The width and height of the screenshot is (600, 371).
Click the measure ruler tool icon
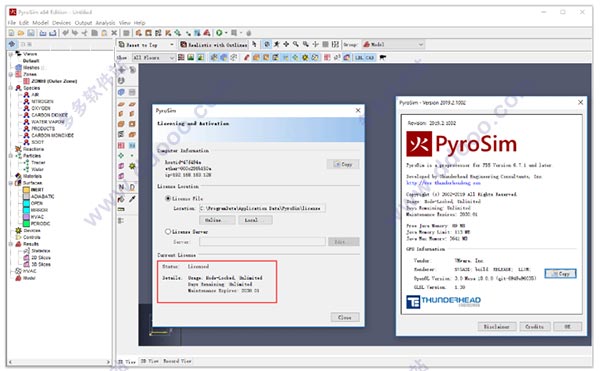(x=121, y=209)
